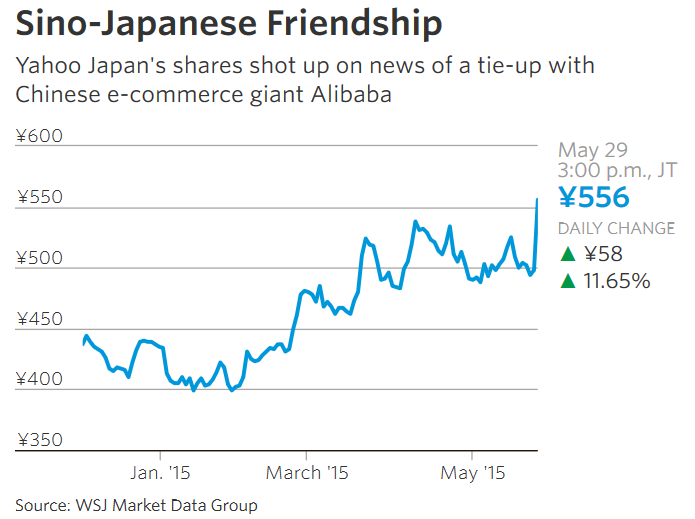
Task: Click the May 29 date label
Action: pos(592,150)
